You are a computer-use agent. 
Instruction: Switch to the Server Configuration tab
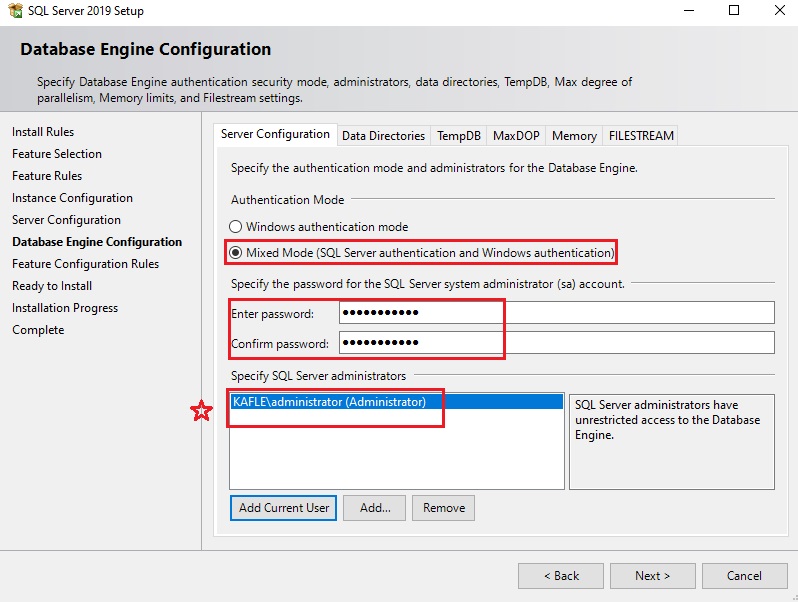275,134
